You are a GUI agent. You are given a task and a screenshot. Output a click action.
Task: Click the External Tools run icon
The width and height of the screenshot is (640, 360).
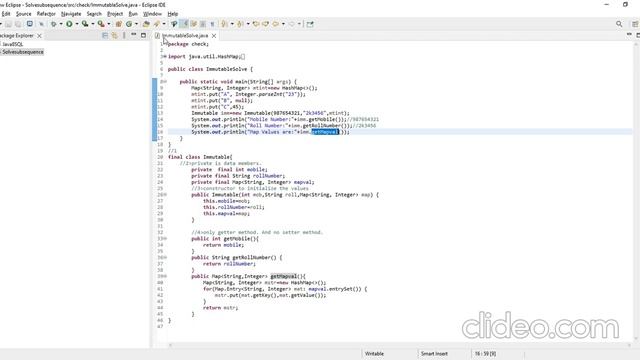(x=101, y=24)
